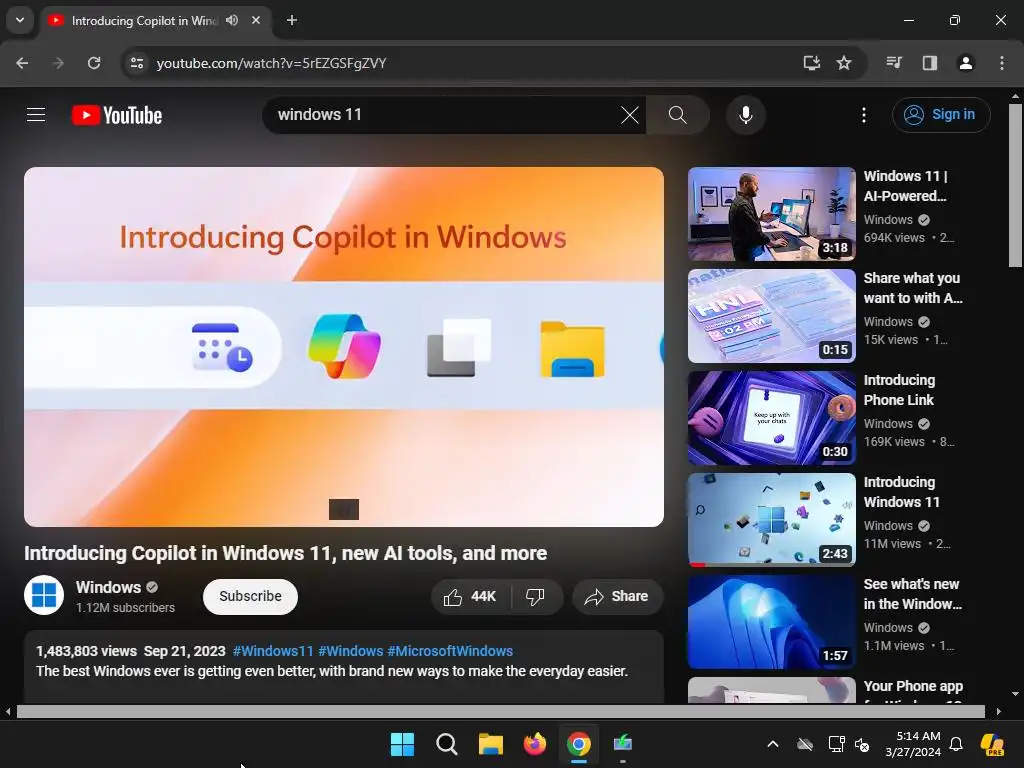Image resolution: width=1024 pixels, height=768 pixels.
Task: Reload the page
Action: pyautogui.click(x=94, y=63)
